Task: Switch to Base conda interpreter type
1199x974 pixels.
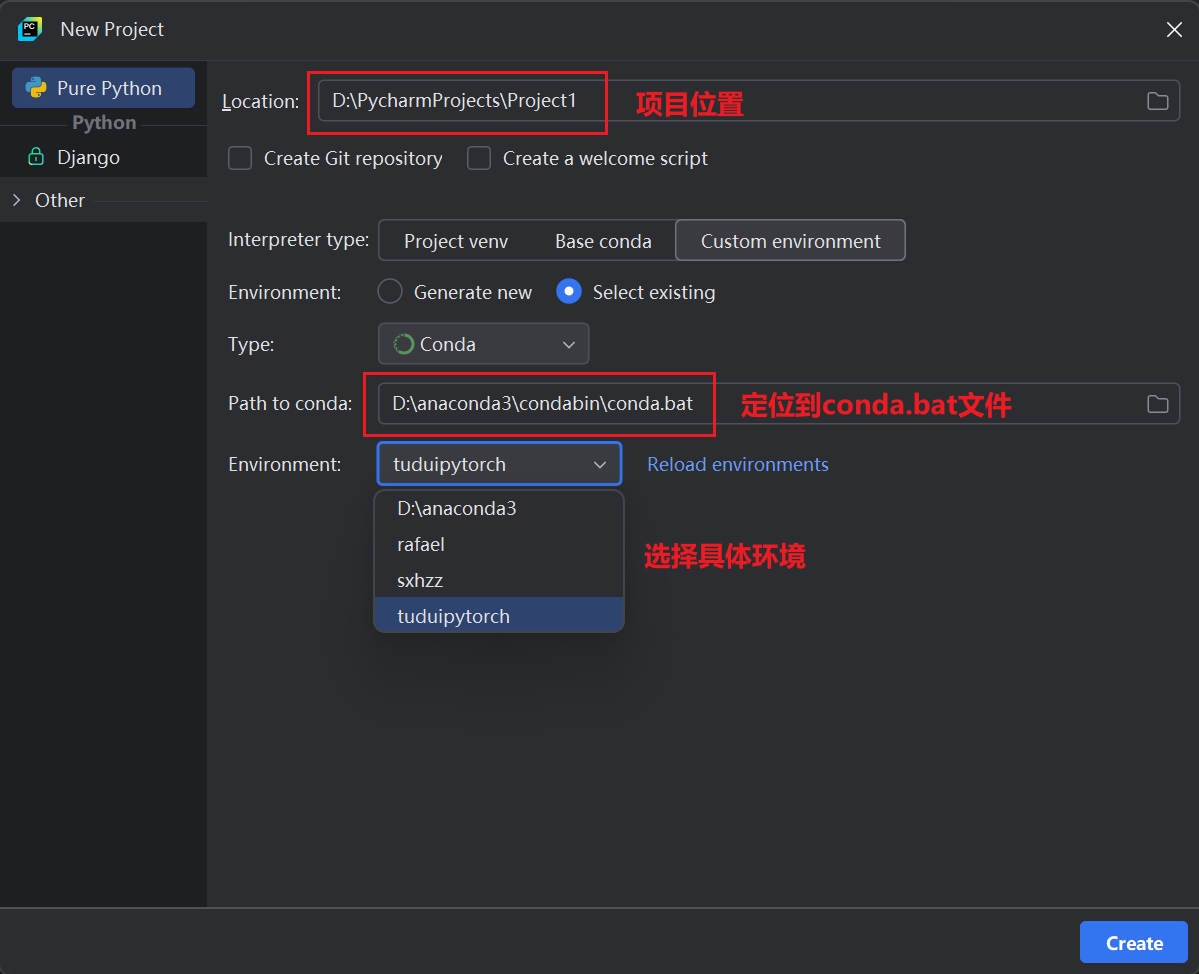Action: click(x=603, y=241)
